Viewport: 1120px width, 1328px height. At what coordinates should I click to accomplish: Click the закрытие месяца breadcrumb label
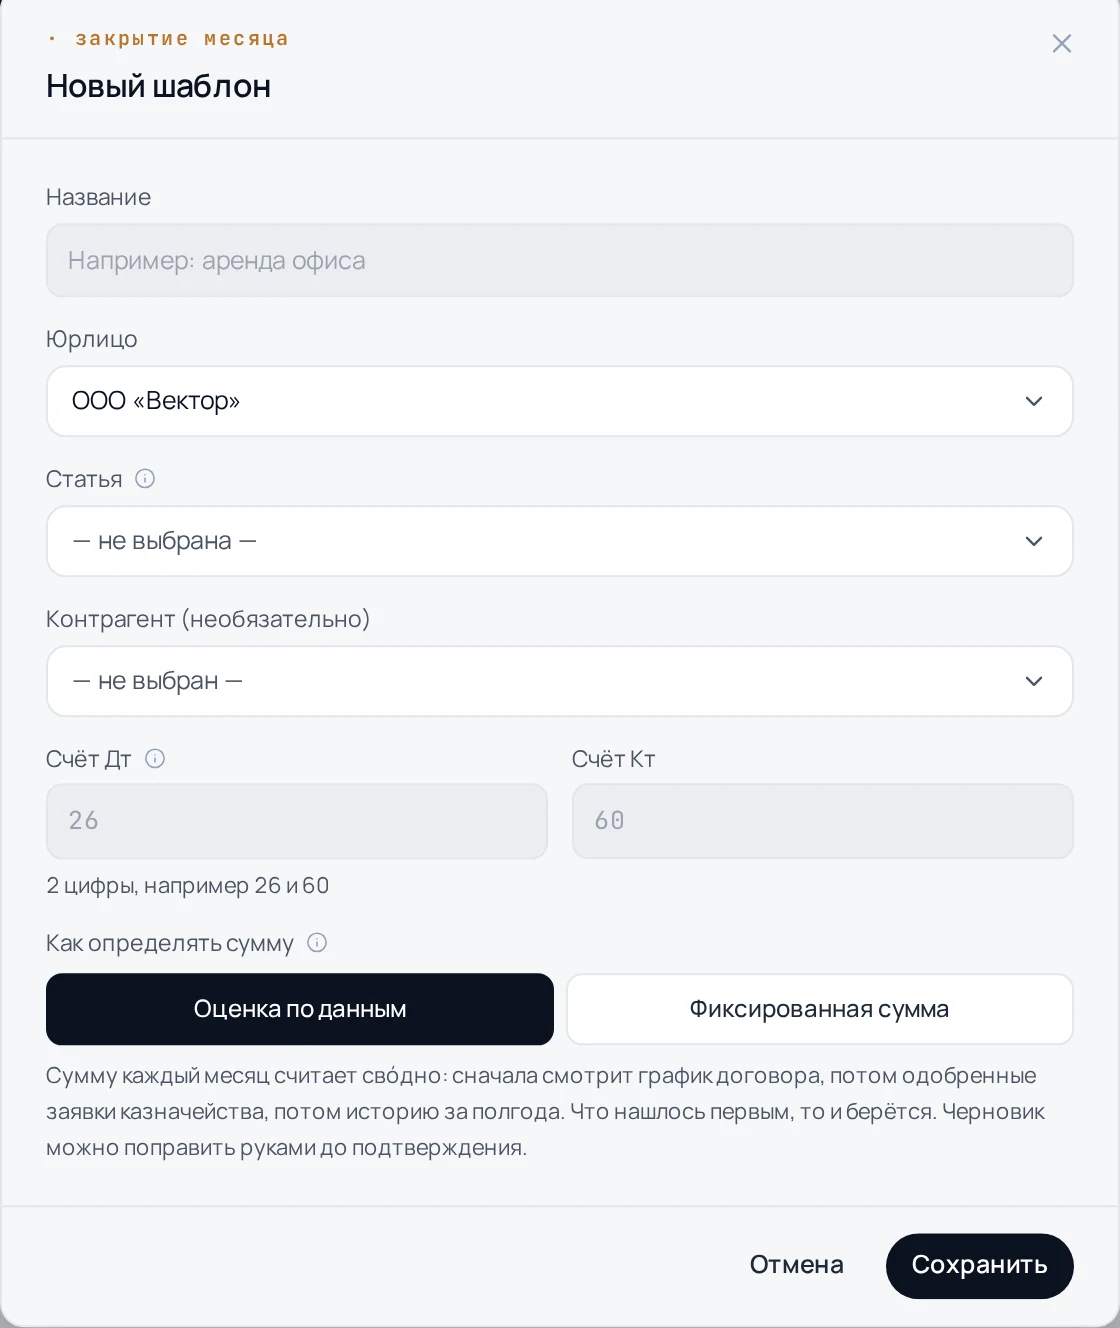[x=182, y=39]
